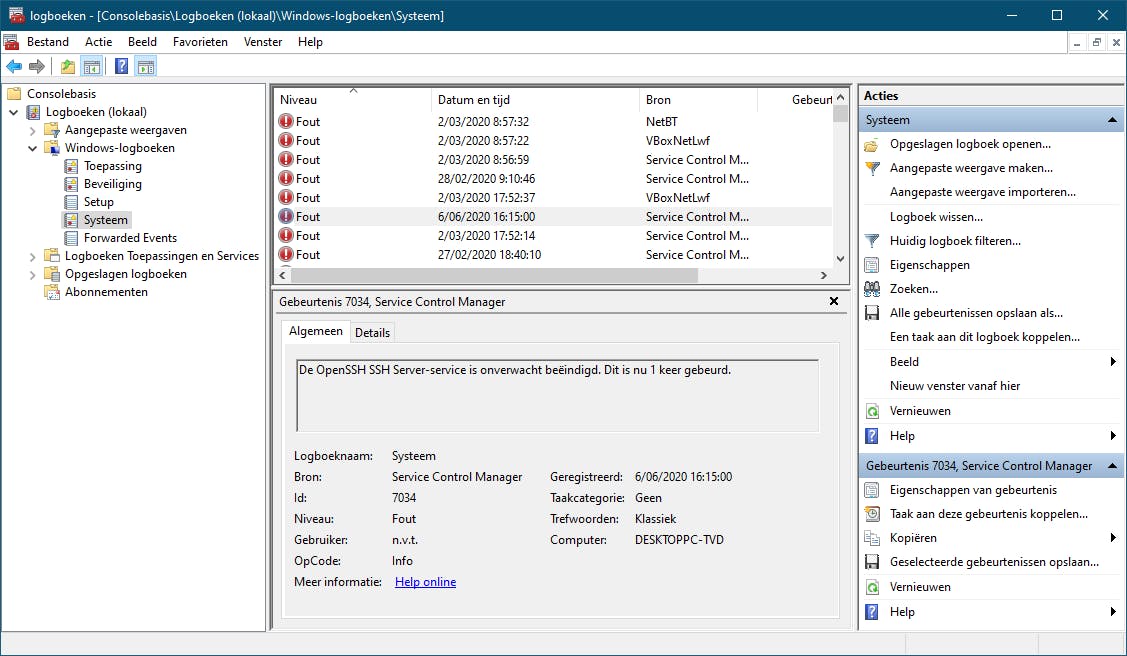The height and width of the screenshot is (656, 1127).
Task: Expand Logboeken Toepassingen en Services node
Action: coord(33,256)
